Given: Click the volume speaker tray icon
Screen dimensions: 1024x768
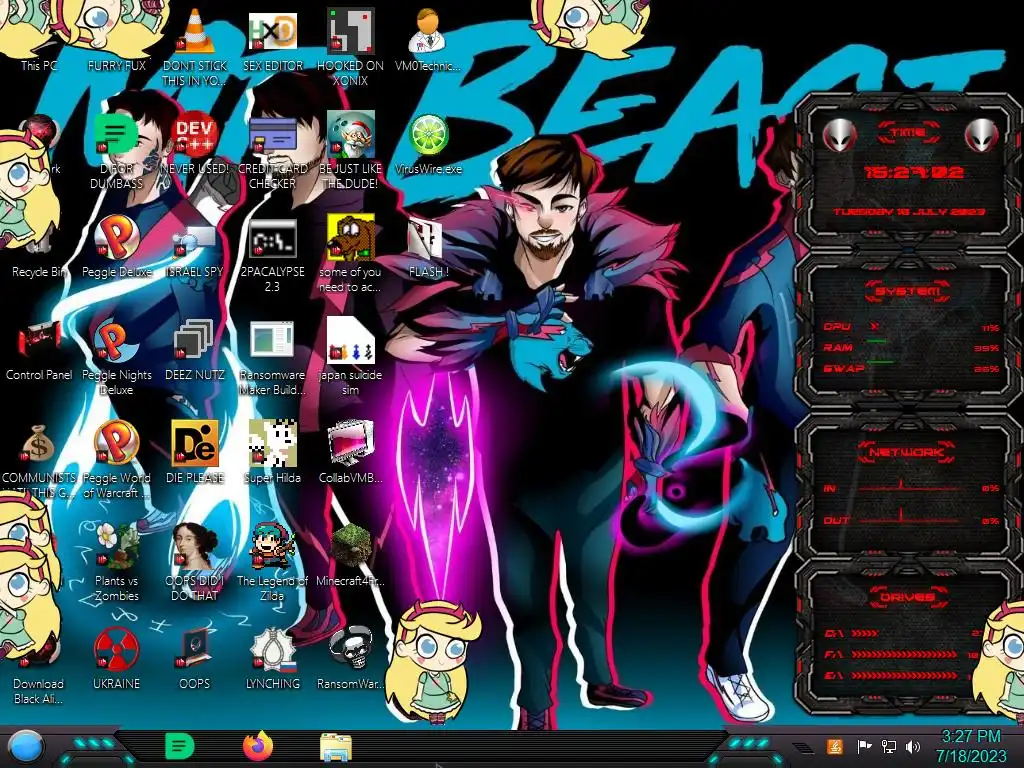Looking at the screenshot, I should tap(912, 746).
